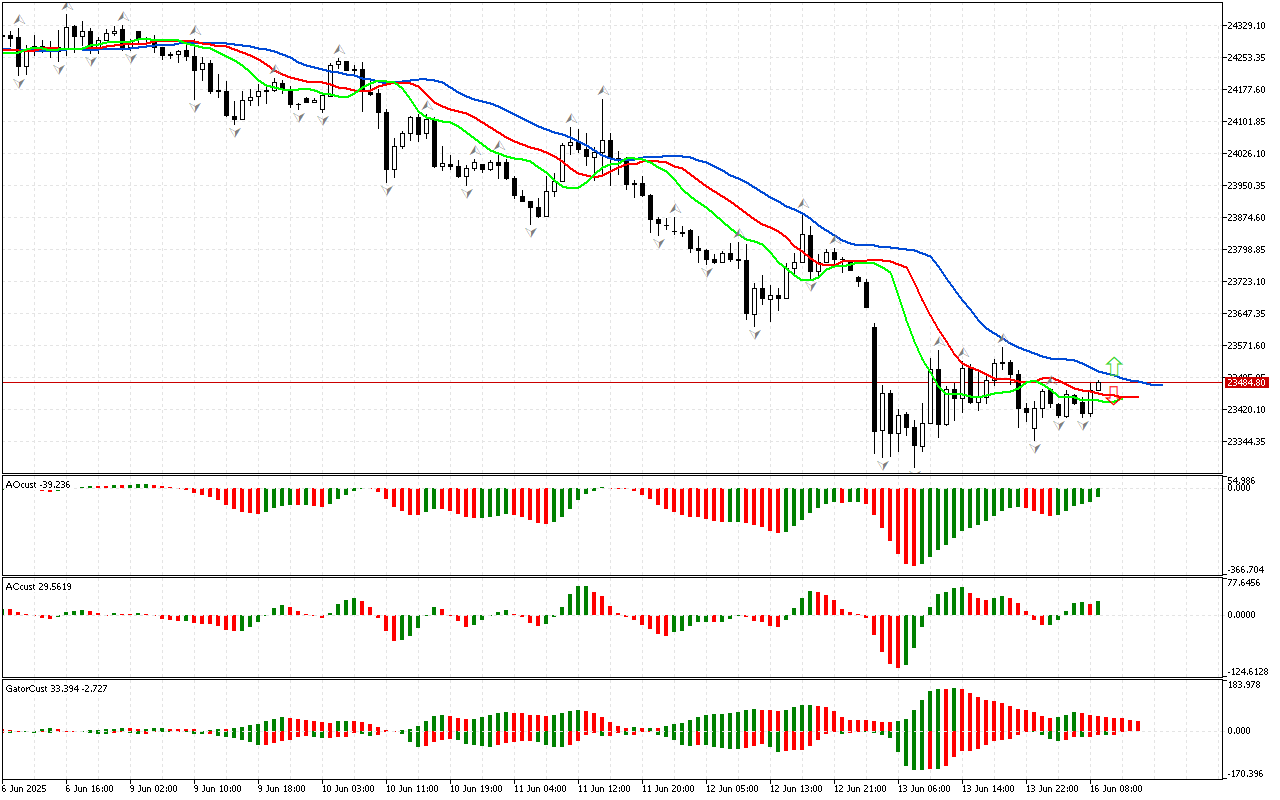The image size is (1280, 800).
Task: Click the red down arrow signal
Action: [x=1113, y=394]
